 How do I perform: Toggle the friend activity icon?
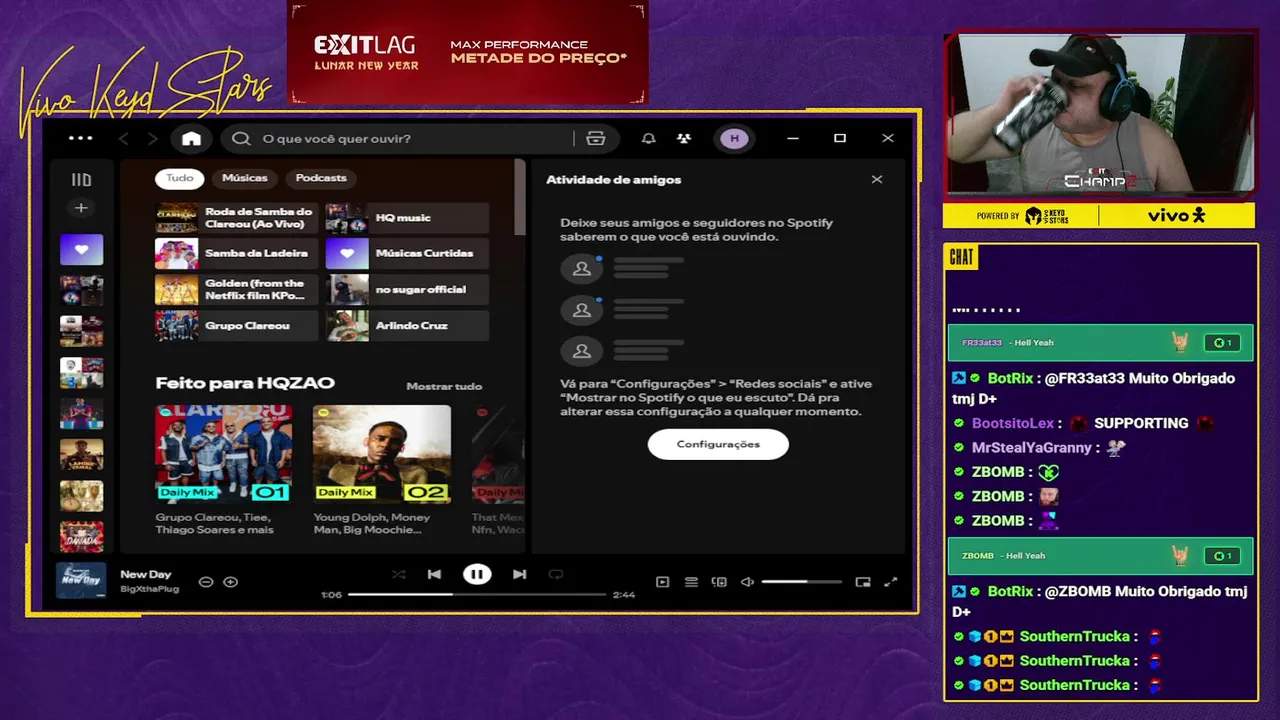pyautogui.click(x=683, y=138)
